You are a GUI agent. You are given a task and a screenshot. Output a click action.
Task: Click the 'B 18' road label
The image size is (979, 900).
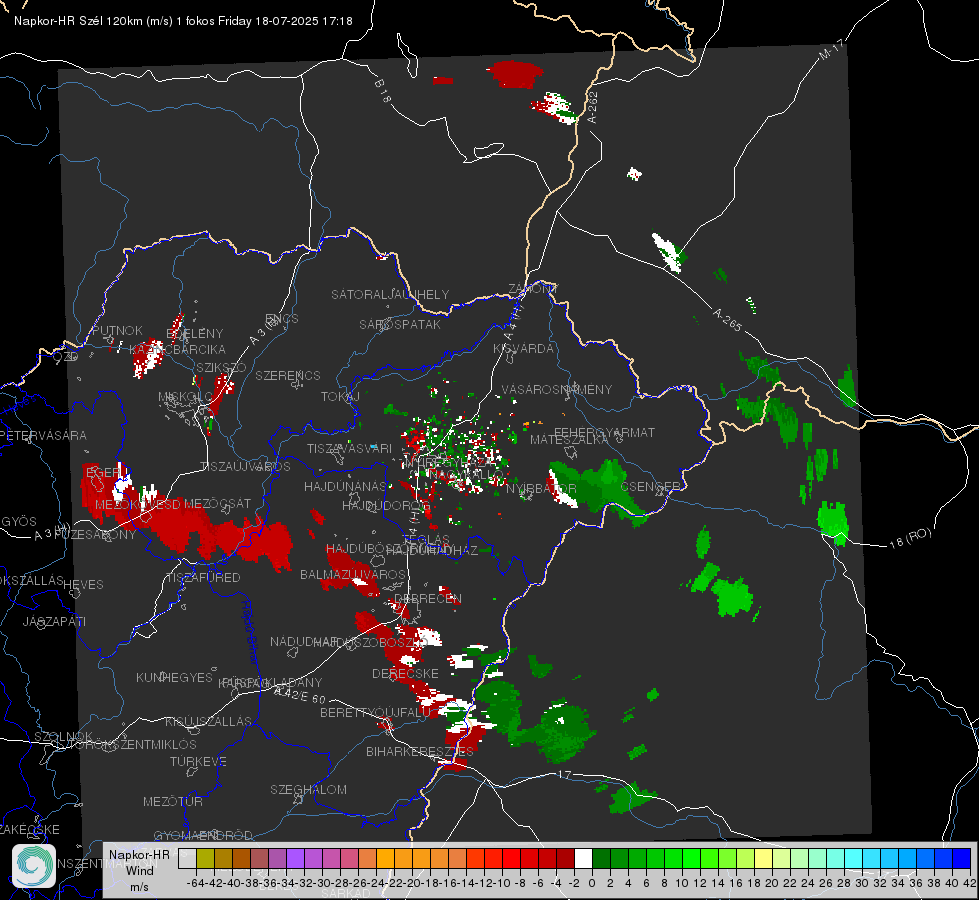[383, 91]
